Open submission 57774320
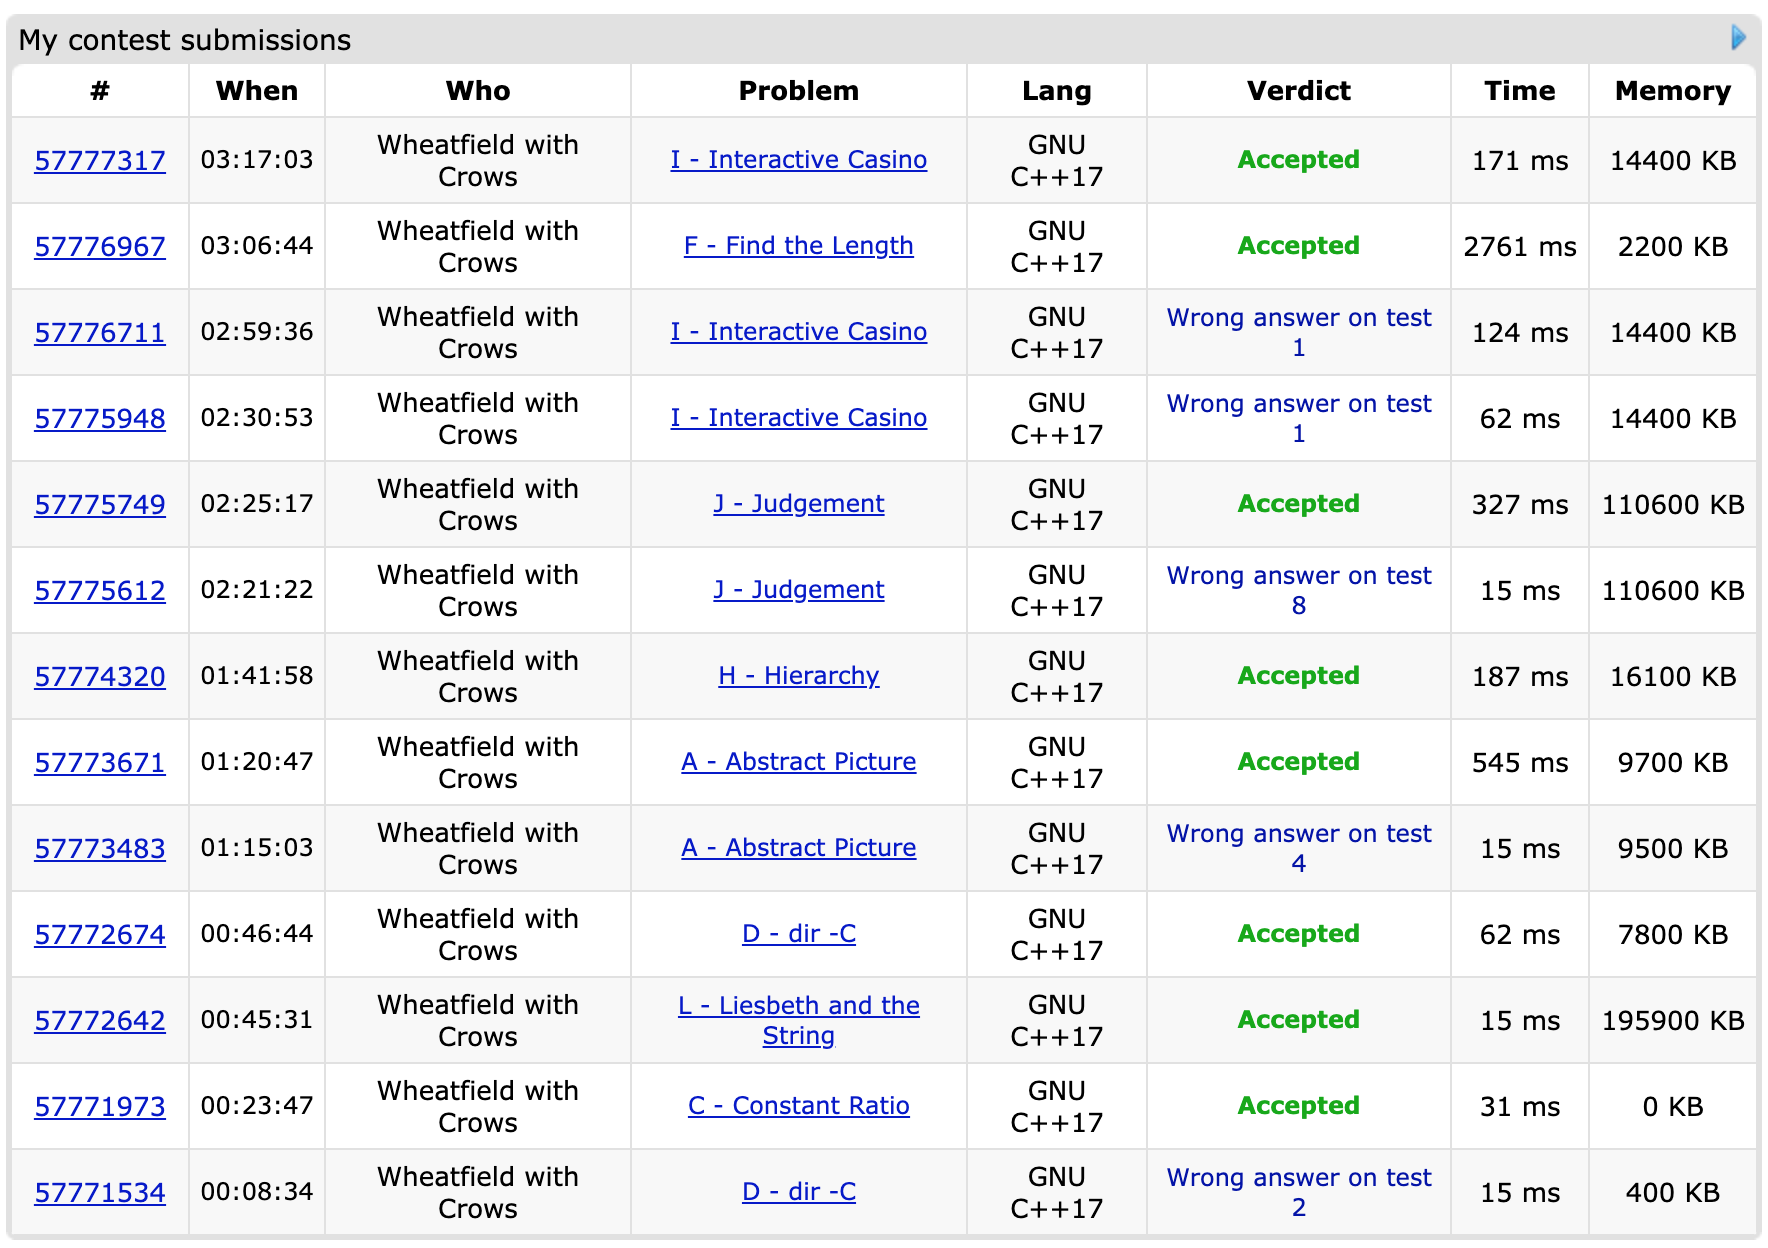Screen dimensions: 1768x1248 (100, 676)
